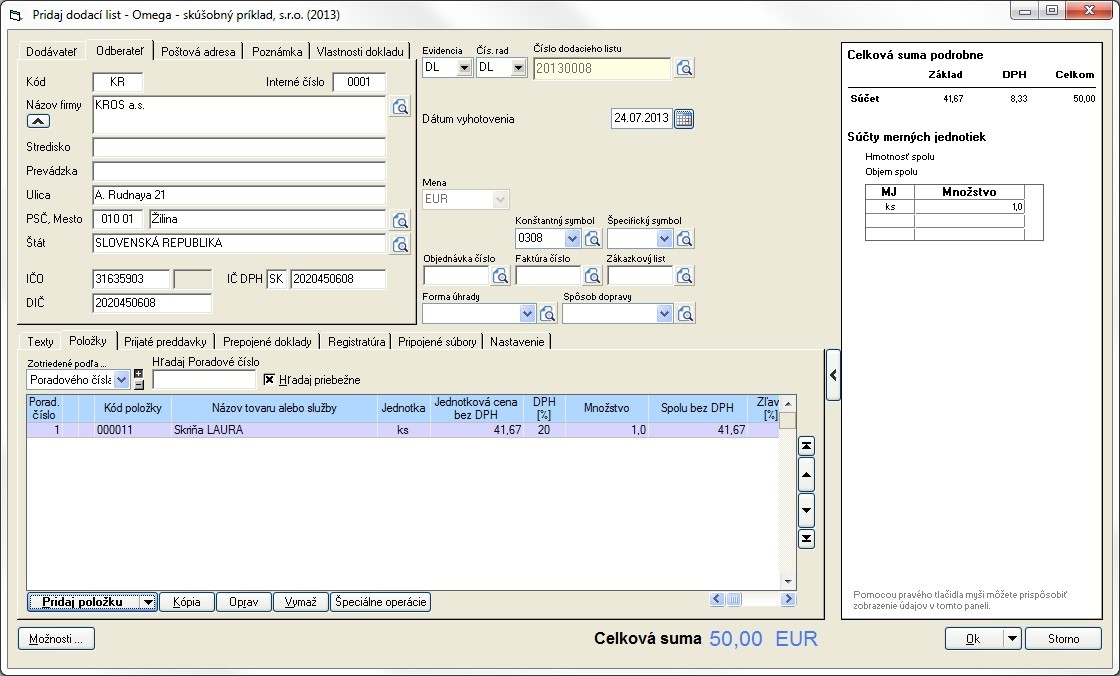The height and width of the screenshot is (676, 1120).
Task: Select the Skriňa LAURA item row
Action: click(403, 430)
